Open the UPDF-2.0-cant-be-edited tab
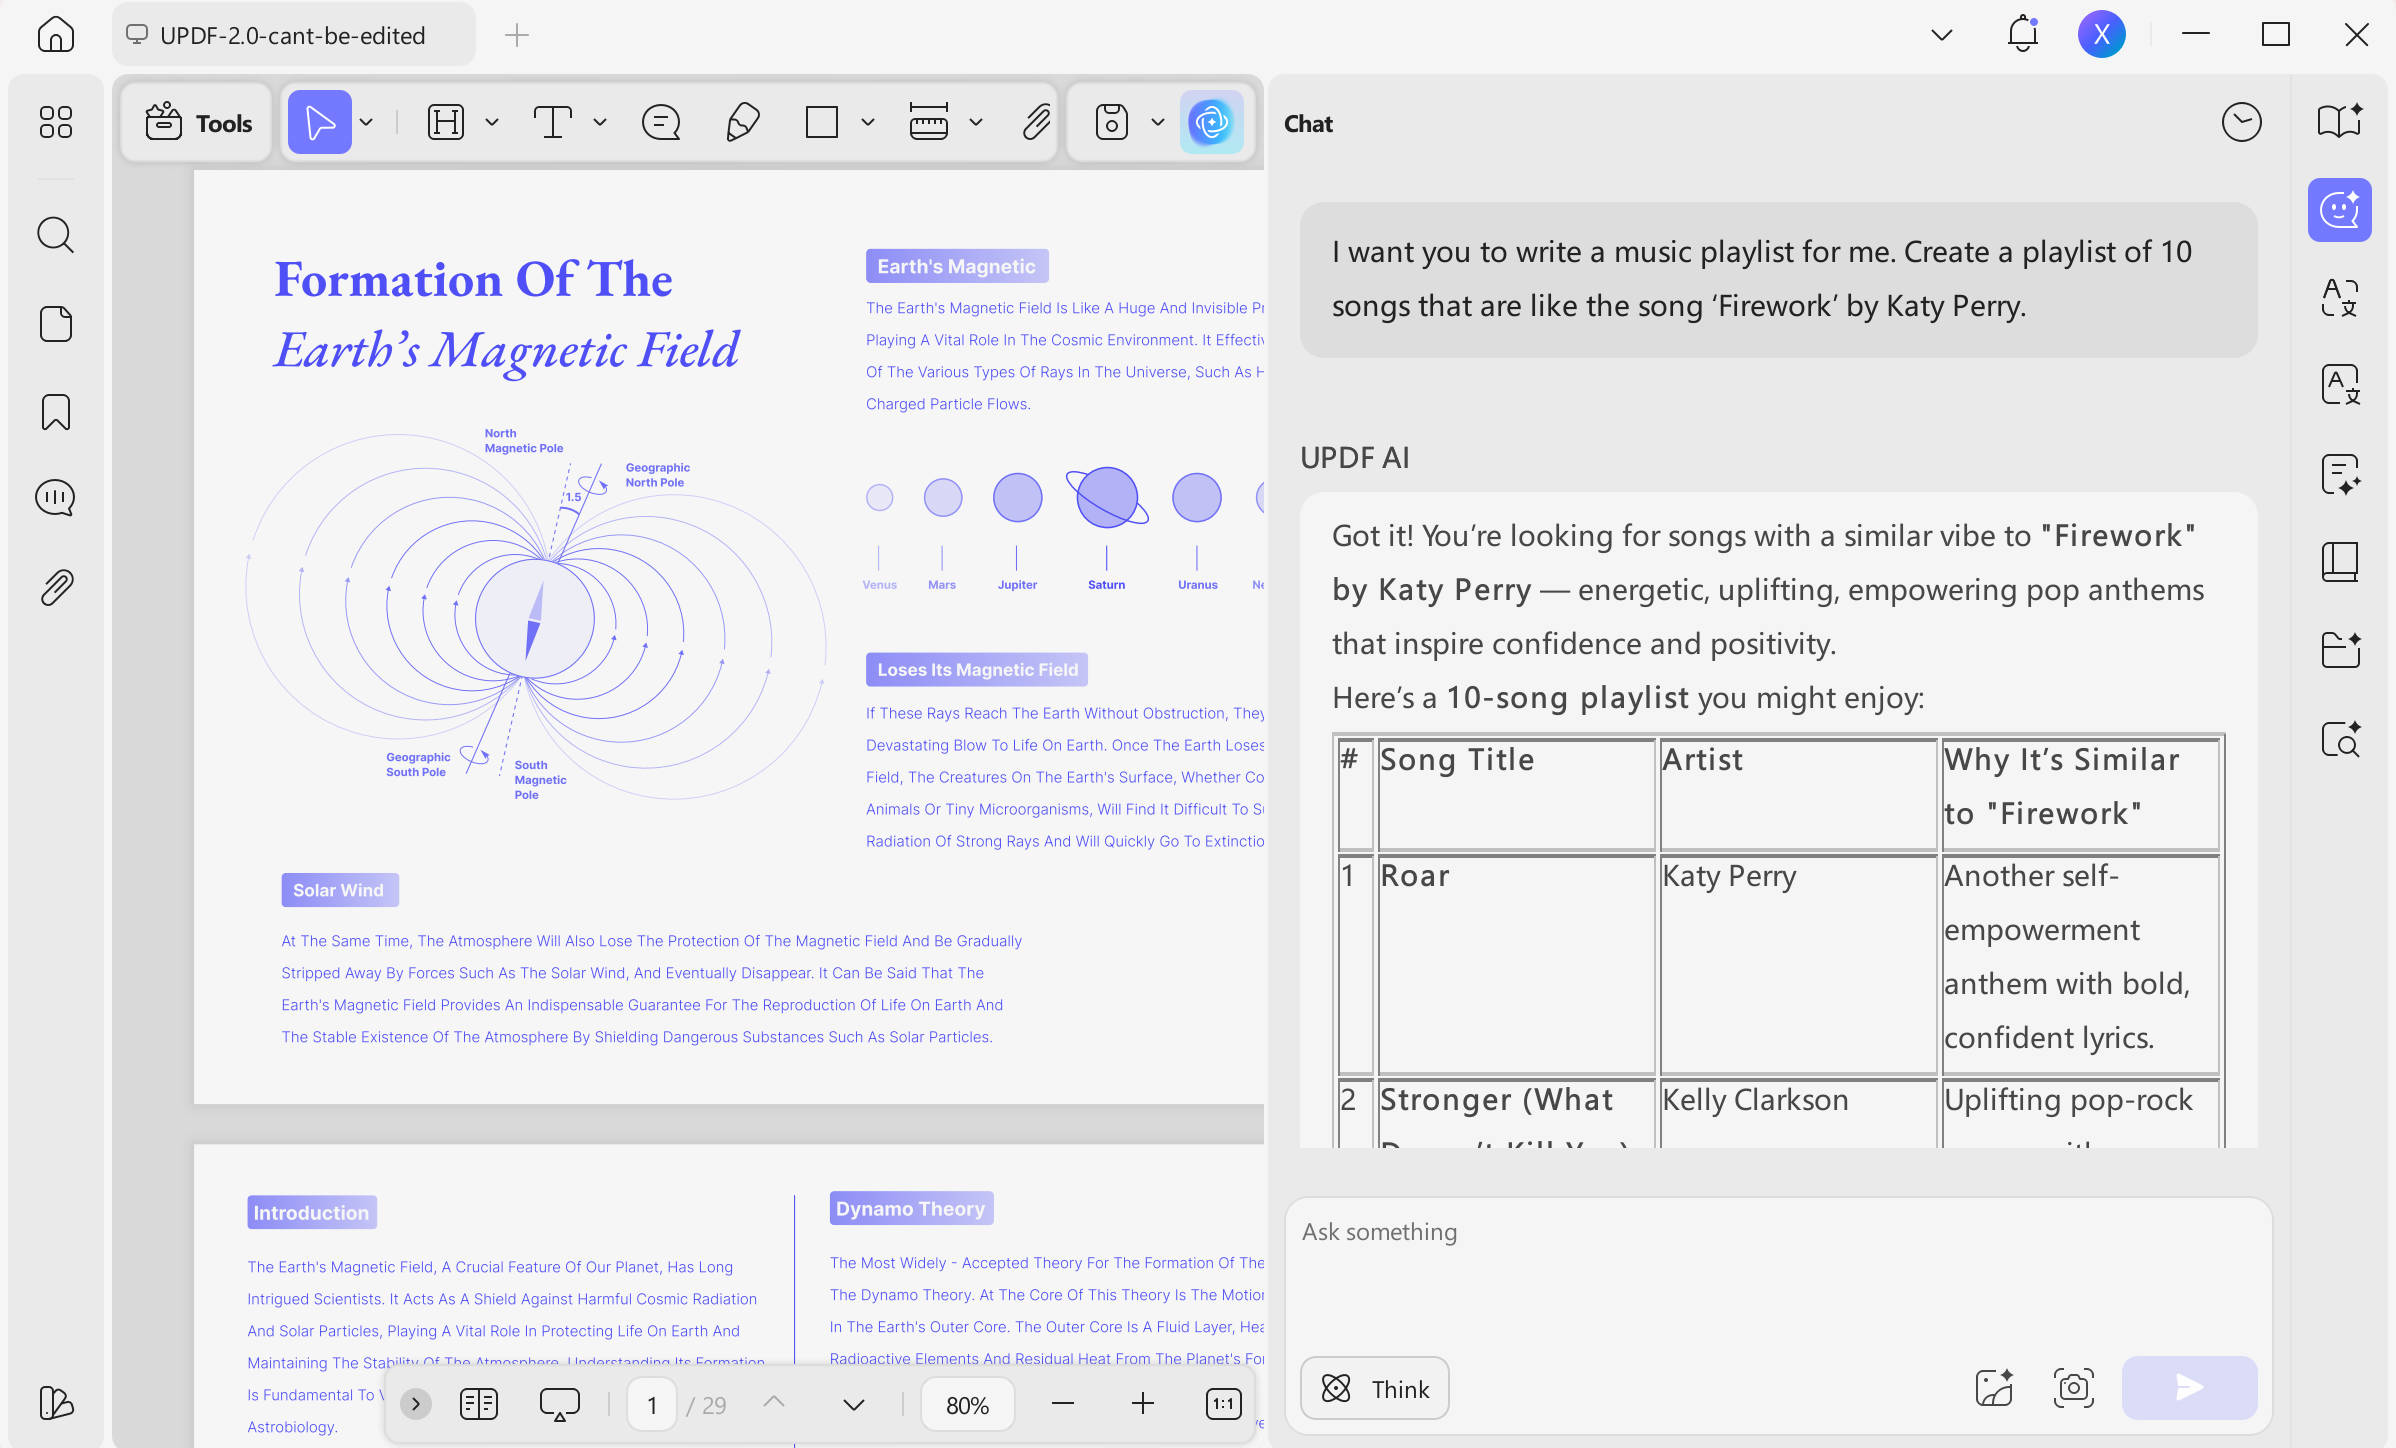Viewport: 2396px width, 1448px height. pyautogui.click(x=294, y=35)
